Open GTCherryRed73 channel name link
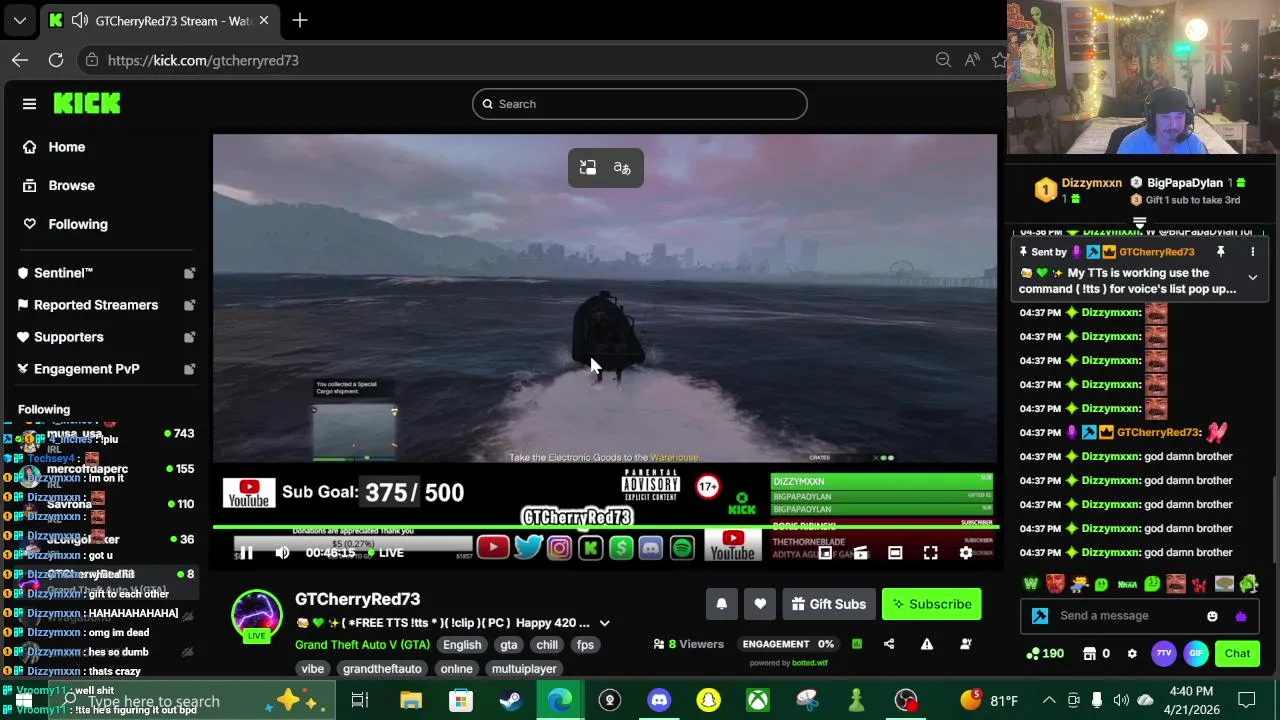 (x=357, y=599)
